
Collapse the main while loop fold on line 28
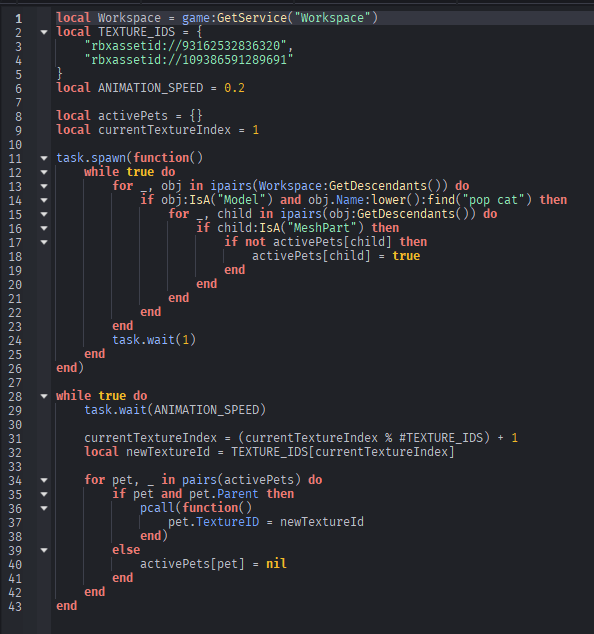tap(44, 396)
